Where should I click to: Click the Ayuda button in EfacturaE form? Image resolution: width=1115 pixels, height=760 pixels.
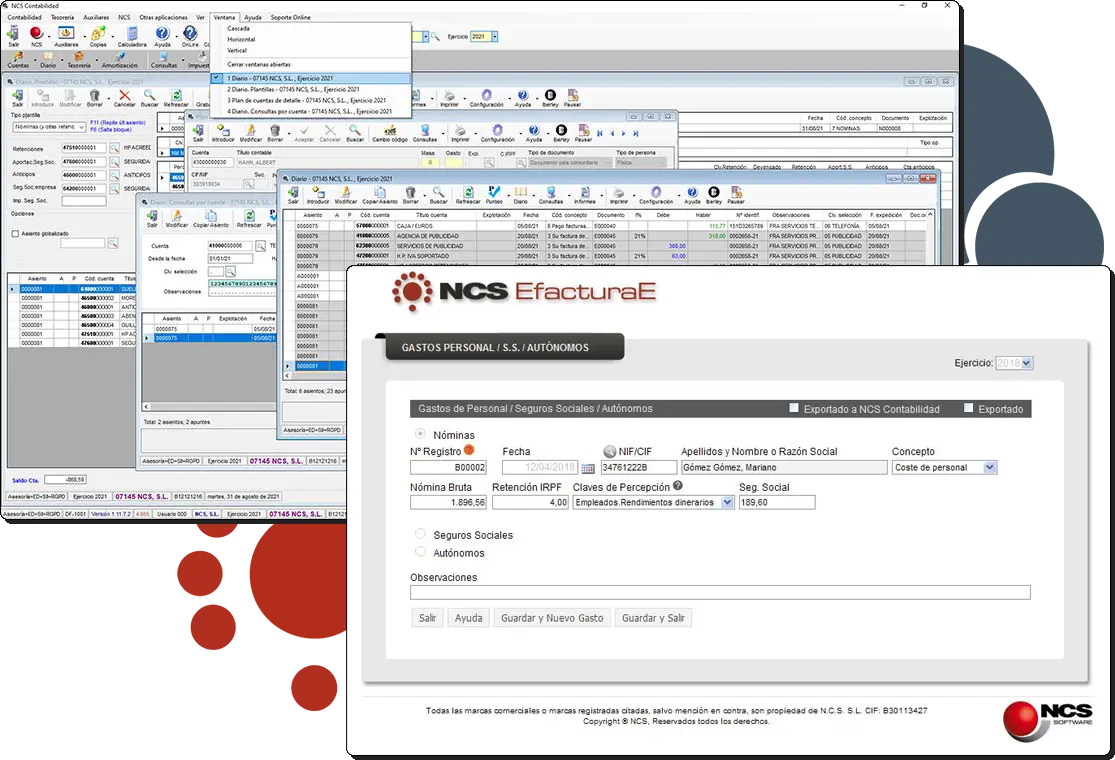pyautogui.click(x=469, y=618)
